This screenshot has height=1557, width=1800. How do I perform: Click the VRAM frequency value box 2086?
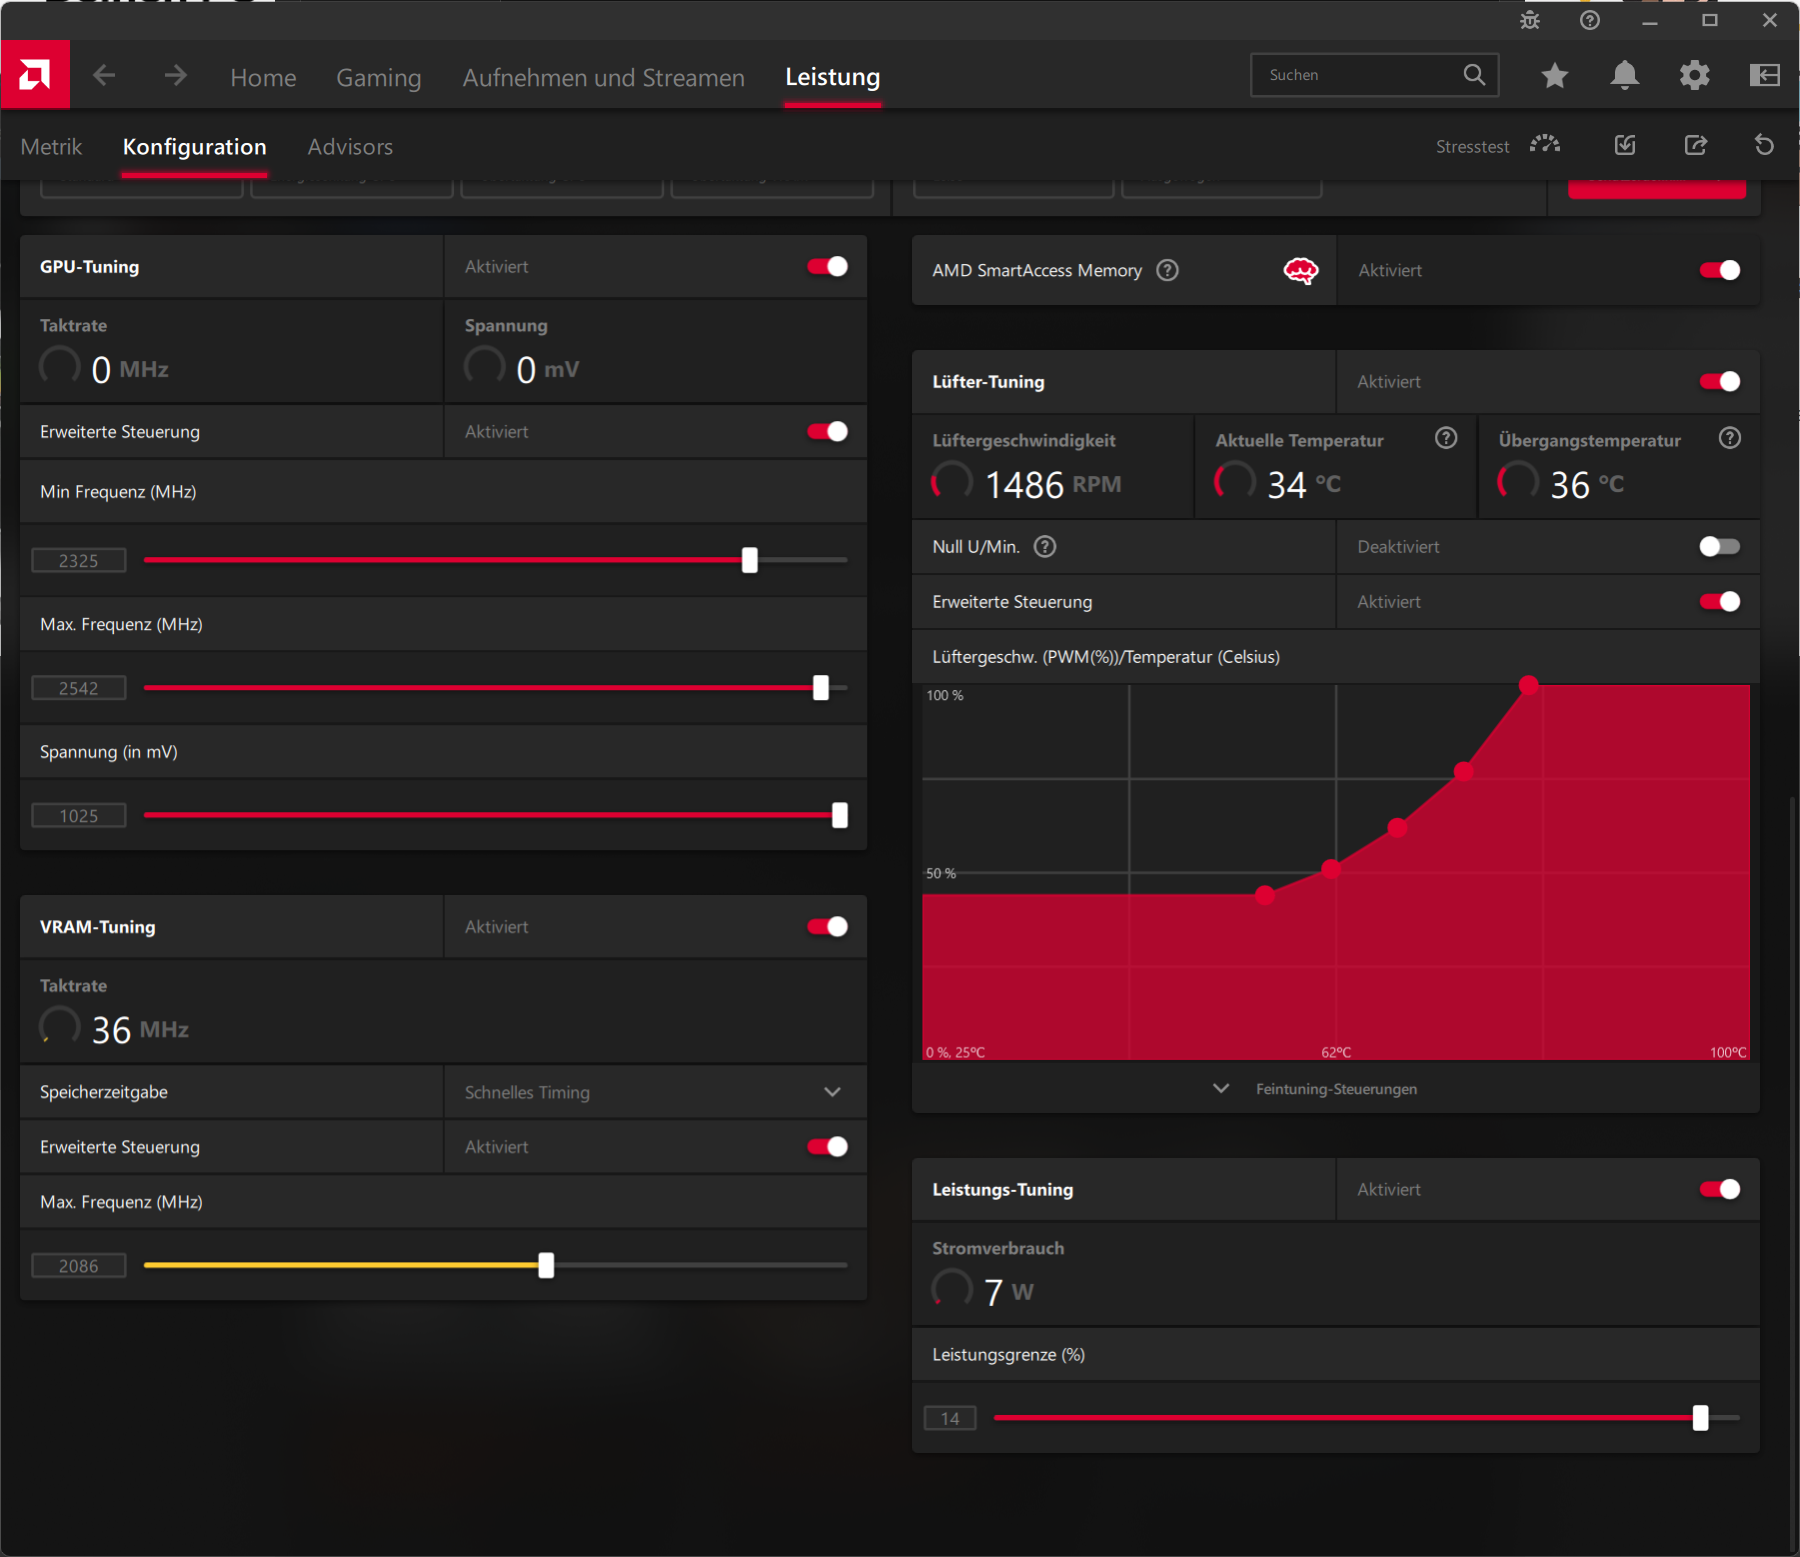click(x=79, y=1265)
